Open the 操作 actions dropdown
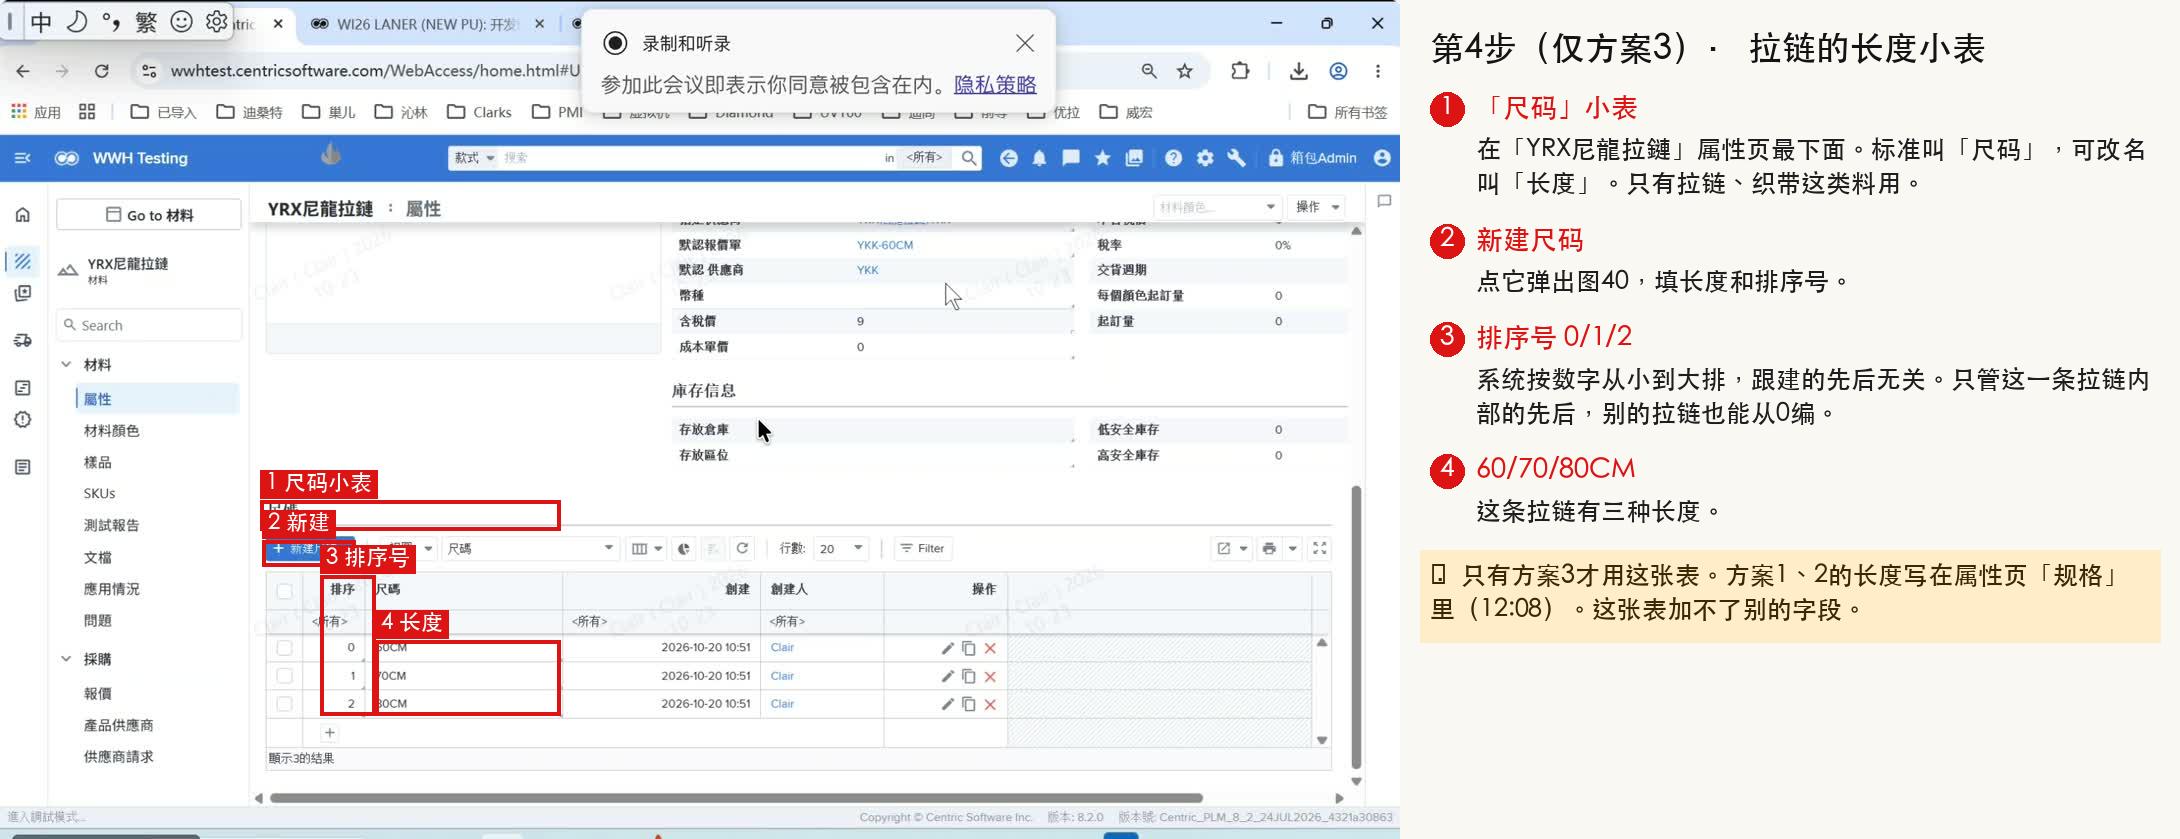Image resolution: width=2180 pixels, height=839 pixels. pos(1317,207)
